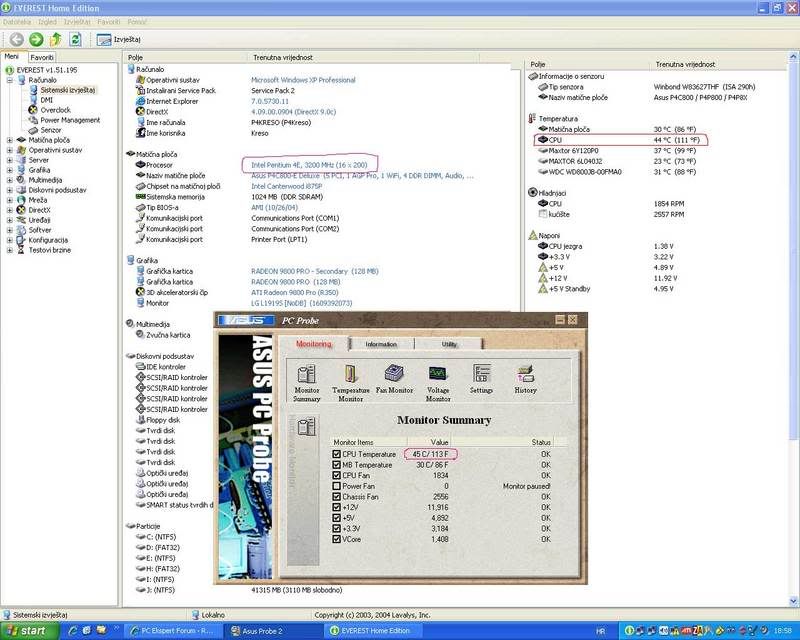Open Fan Monitor in PC Probe
This screenshot has height=640, width=800.
pos(394,379)
